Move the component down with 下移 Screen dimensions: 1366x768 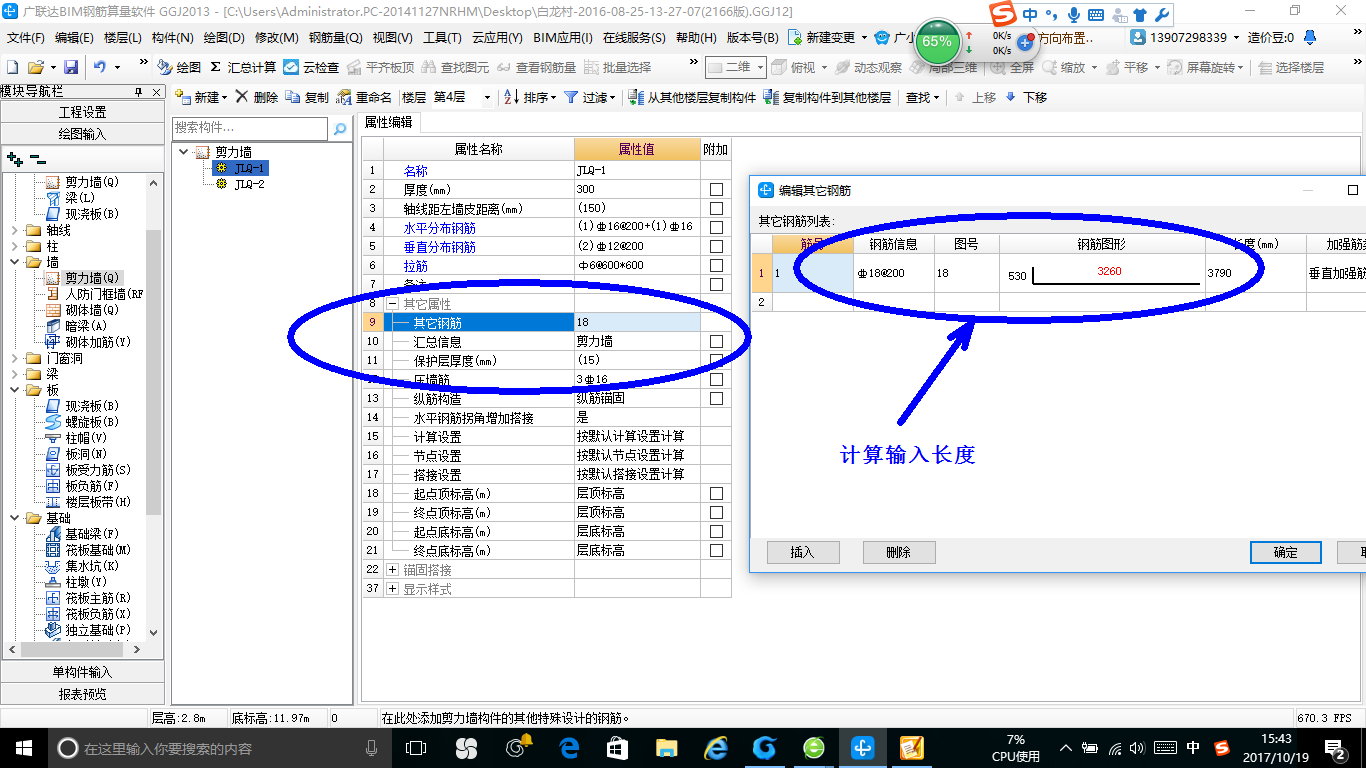click(x=1026, y=98)
